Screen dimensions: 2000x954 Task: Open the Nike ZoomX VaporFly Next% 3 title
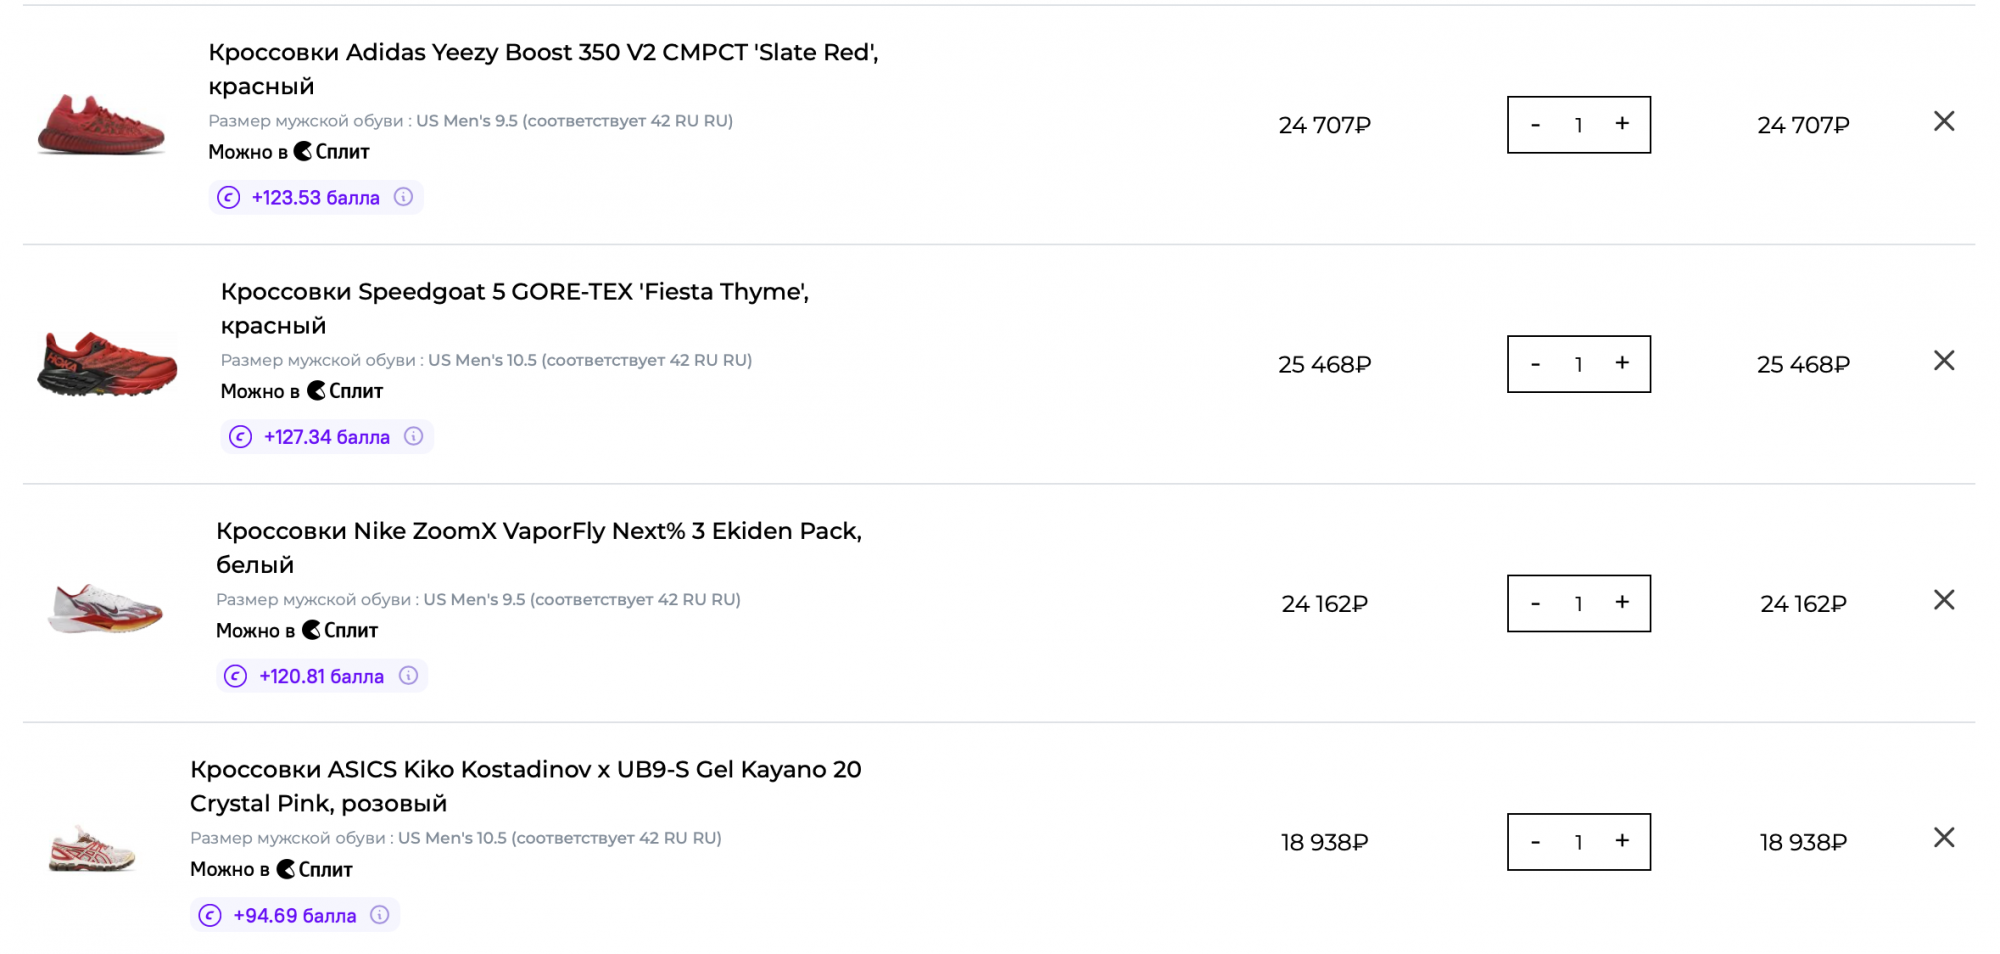point(539,547)
